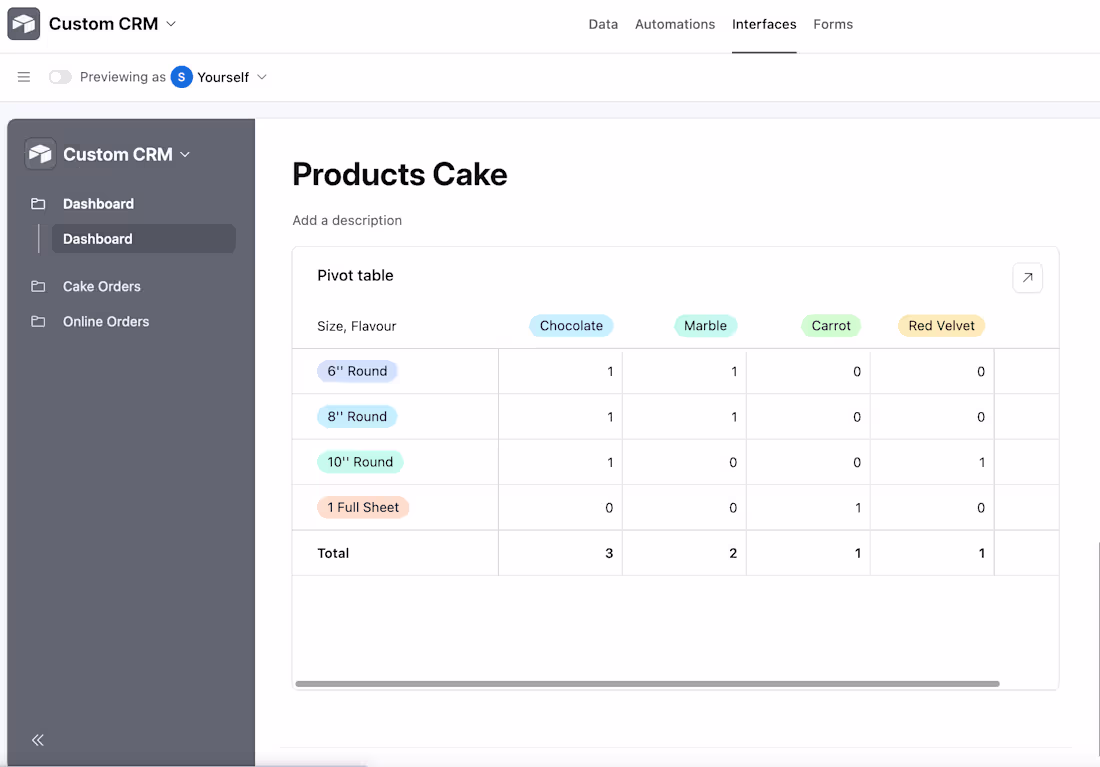
Task: Open the sidebar hamburger menu icon
Action: point(24,76)
